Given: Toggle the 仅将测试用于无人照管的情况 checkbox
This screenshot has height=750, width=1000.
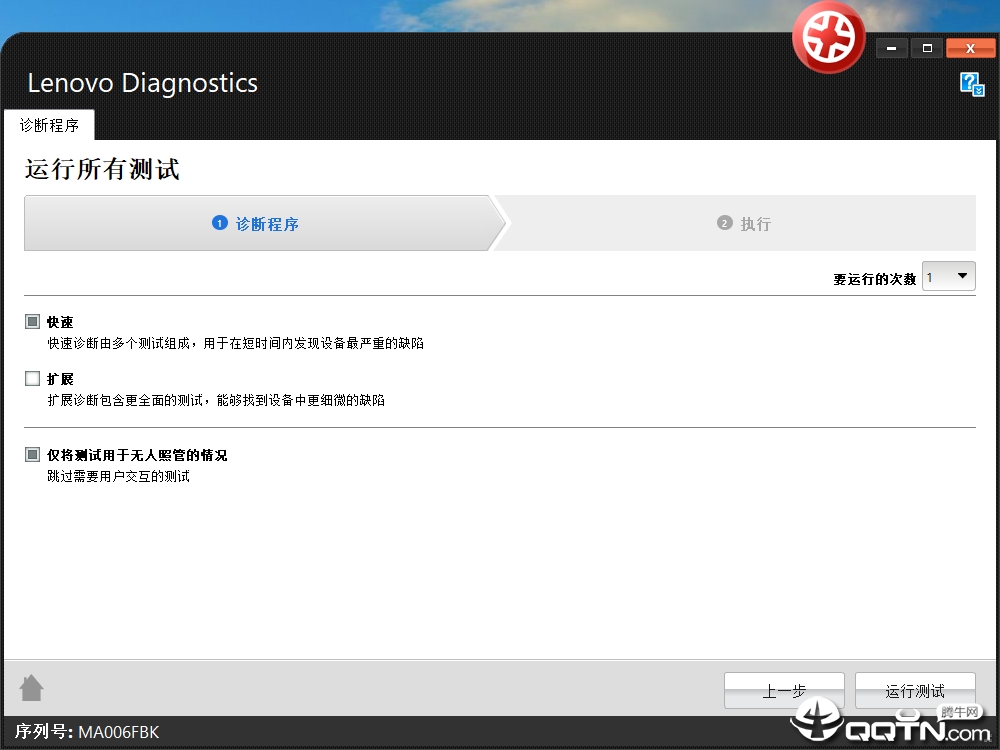Looking at the screenshot, I should click(33, 455).
